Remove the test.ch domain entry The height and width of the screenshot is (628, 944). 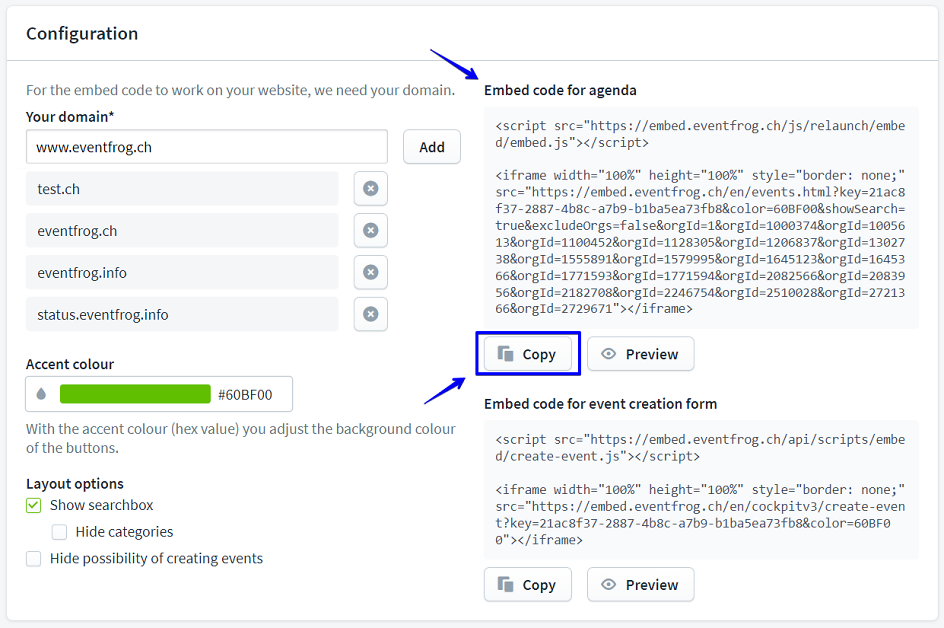click(x=370, y=189)
